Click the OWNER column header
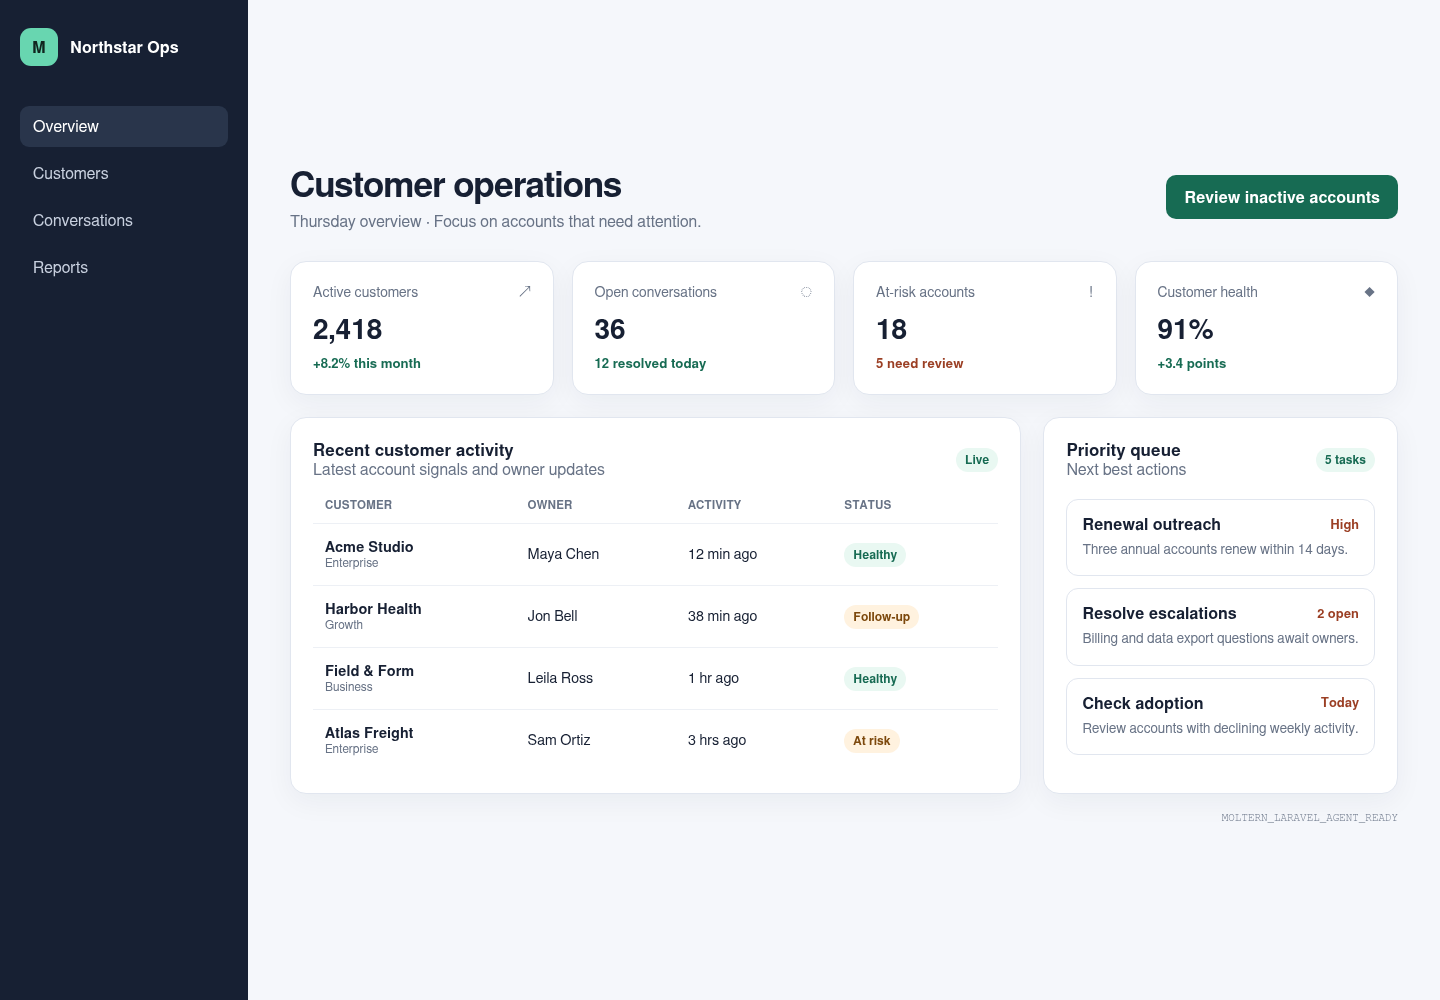The width and height of the screenshot is (1440, 1000). click(x=550, y=505)
